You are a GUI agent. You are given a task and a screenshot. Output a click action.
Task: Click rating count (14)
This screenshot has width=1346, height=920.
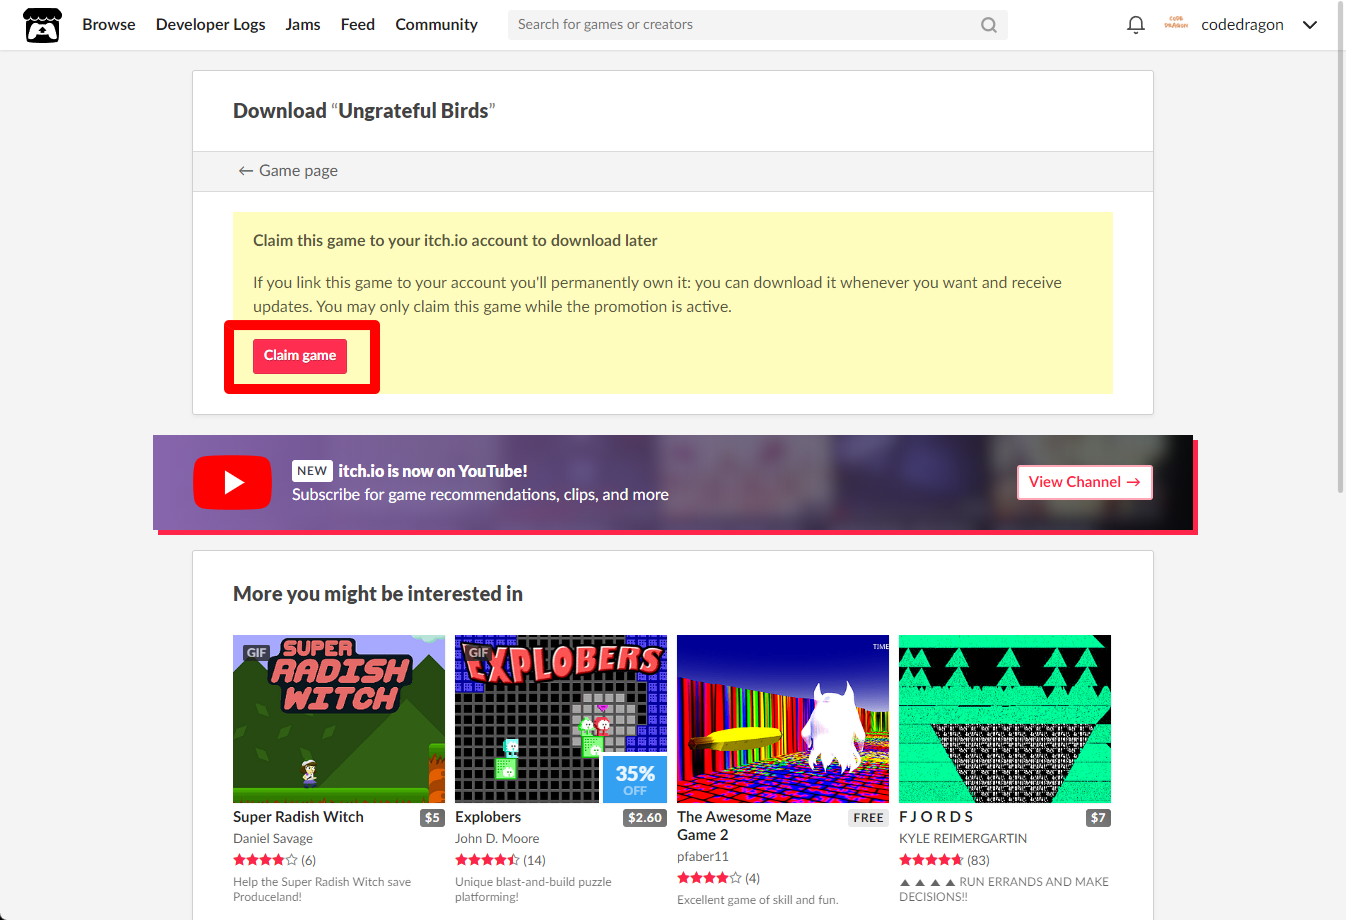[534, 860]
